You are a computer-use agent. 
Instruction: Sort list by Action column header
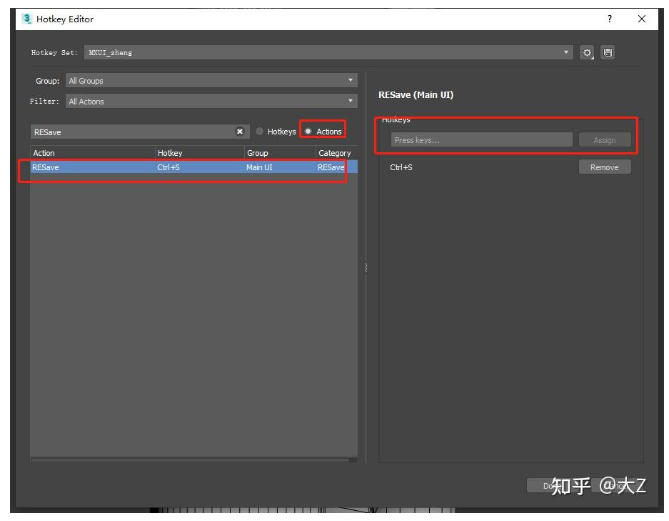(90, 153)
